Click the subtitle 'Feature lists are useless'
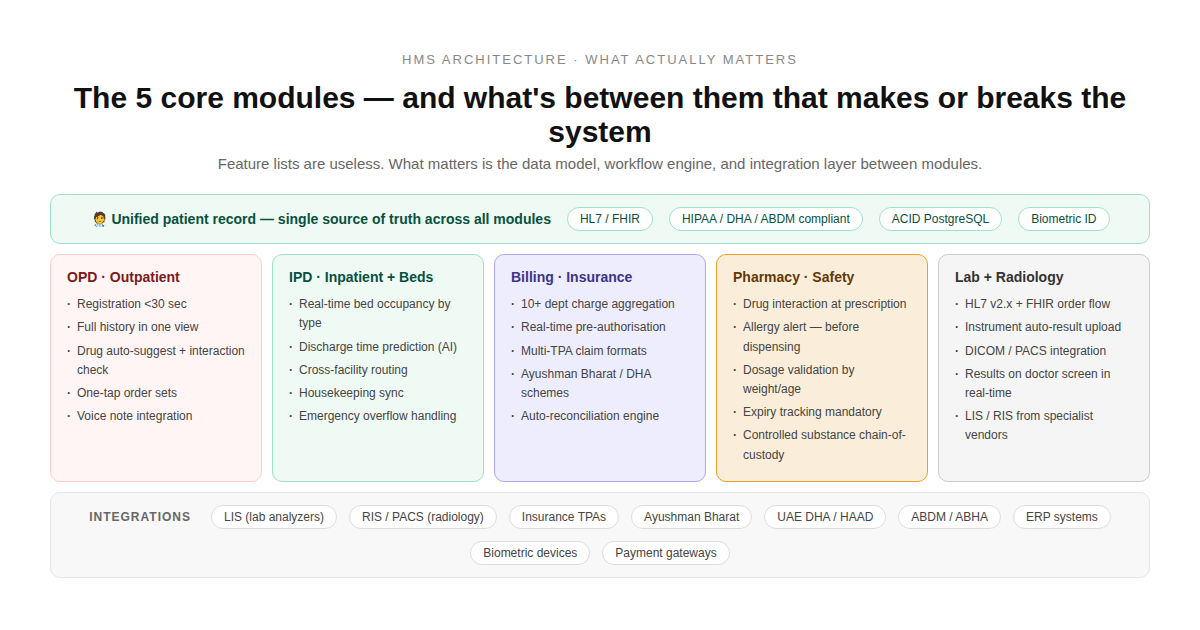The width and height of the screenshot is (1200, 630). coord(600,164)
